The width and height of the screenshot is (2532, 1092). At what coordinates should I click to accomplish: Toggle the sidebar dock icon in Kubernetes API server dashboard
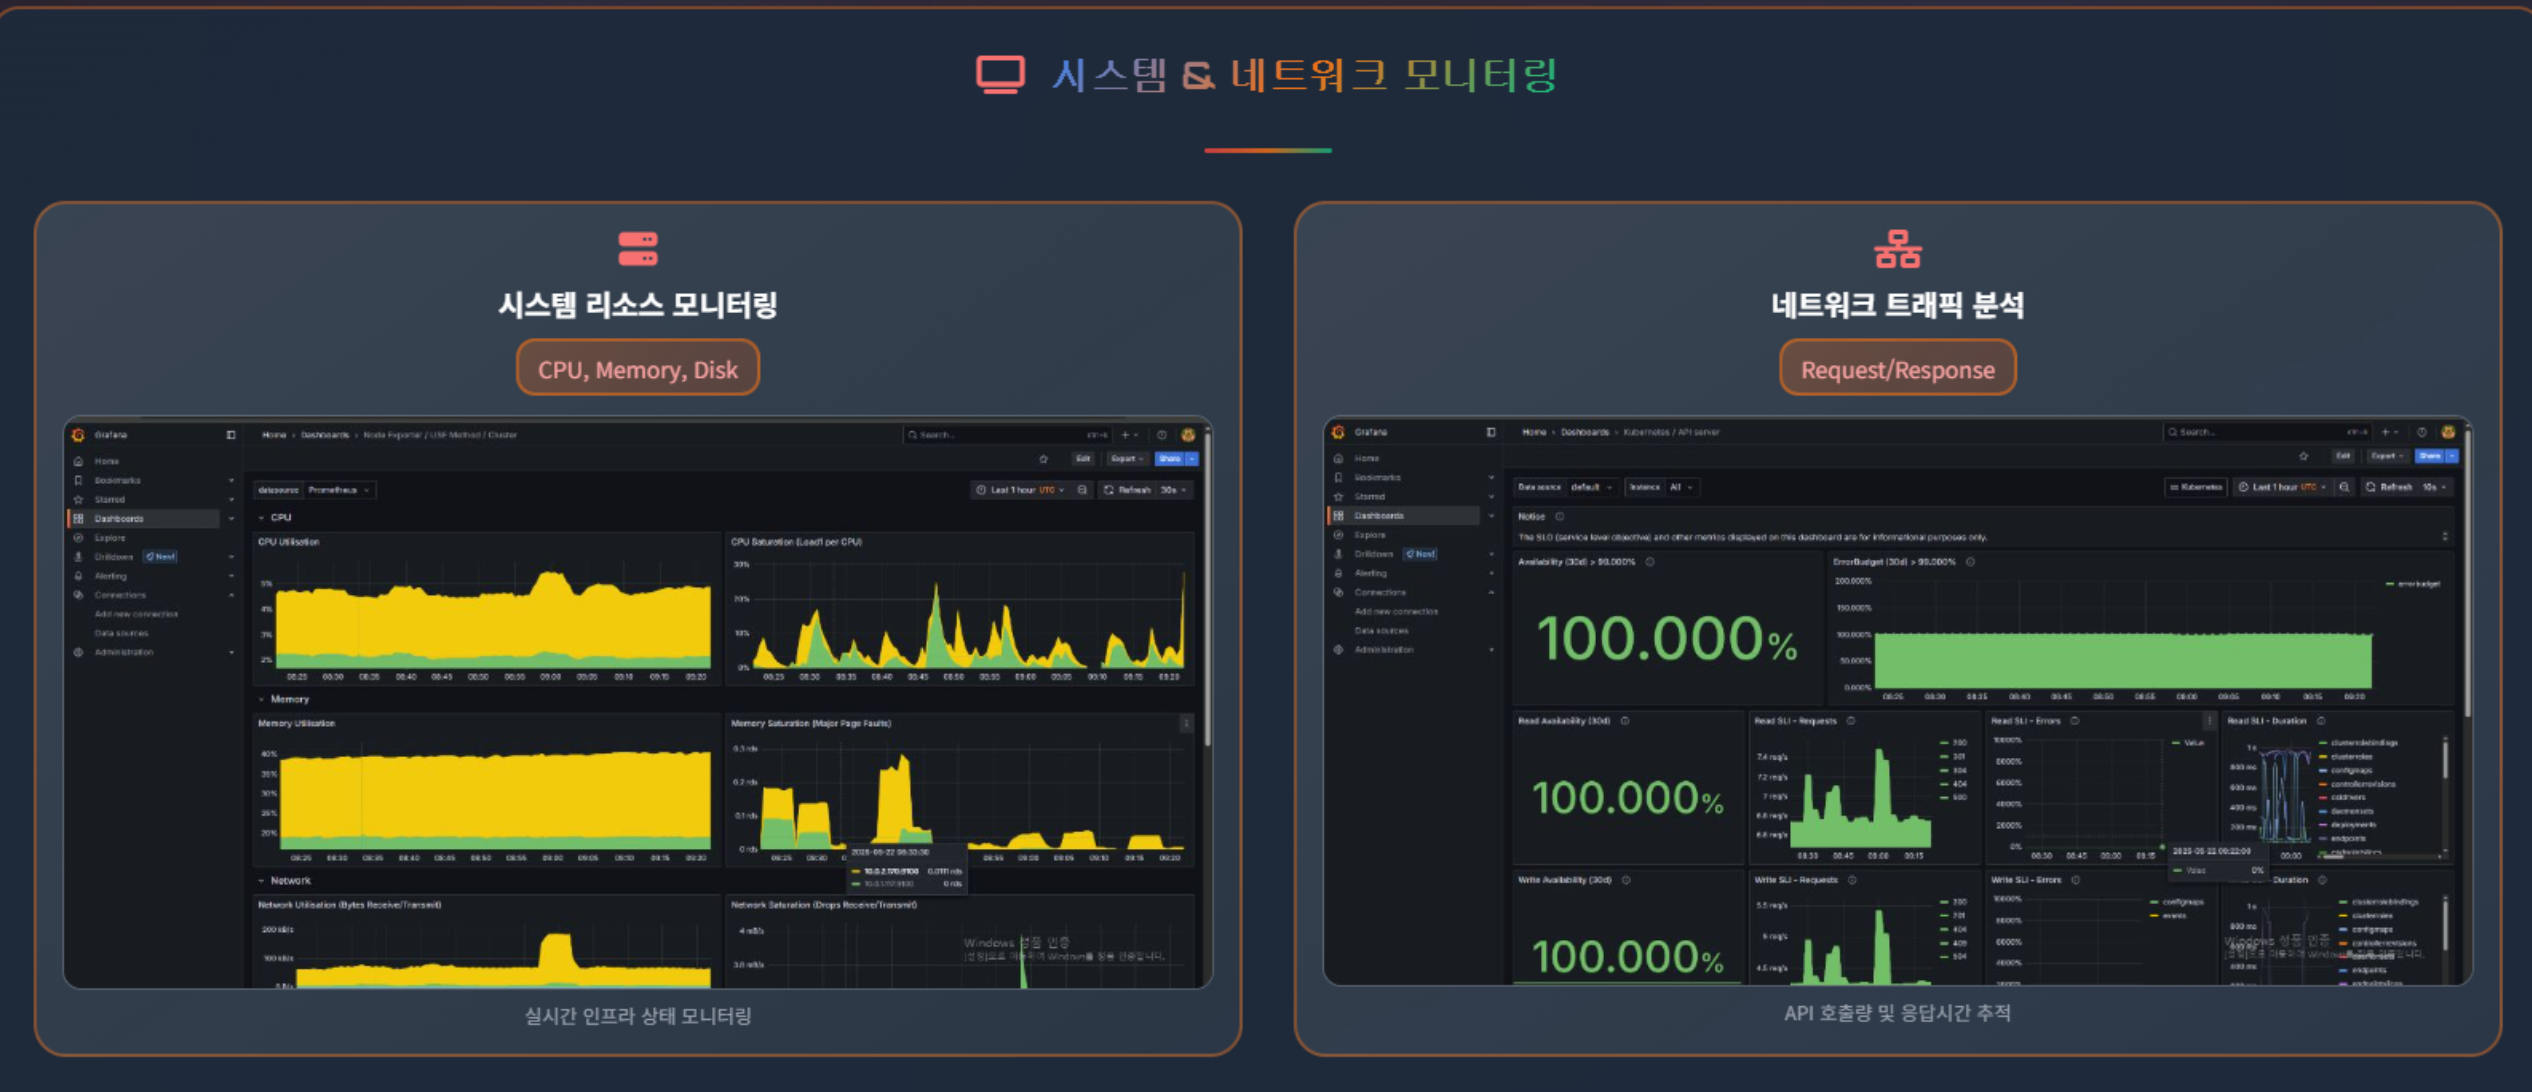(x=1491, y=432)
